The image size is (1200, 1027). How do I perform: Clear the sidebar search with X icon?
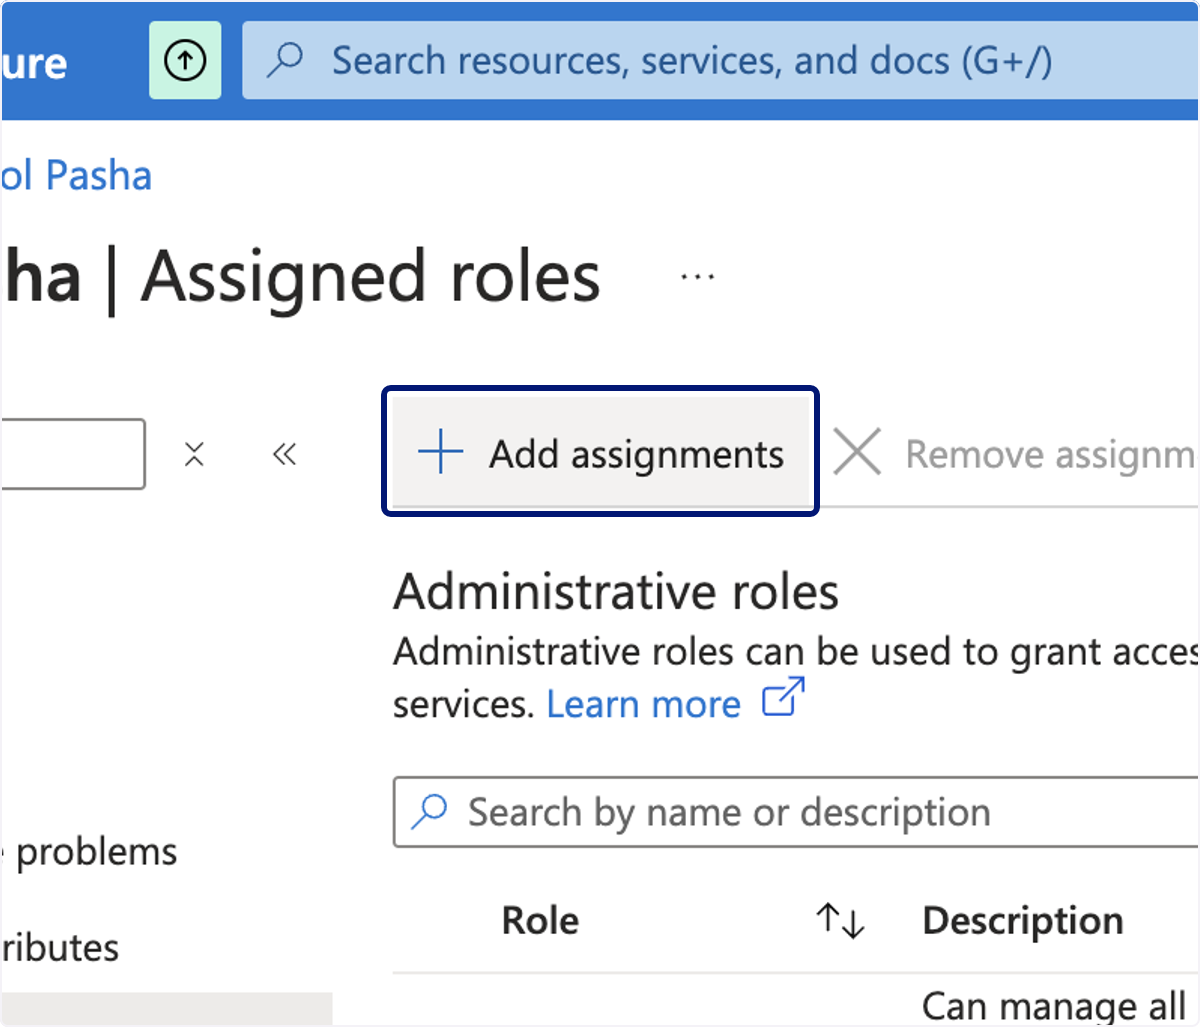click(x=194, y=455)
